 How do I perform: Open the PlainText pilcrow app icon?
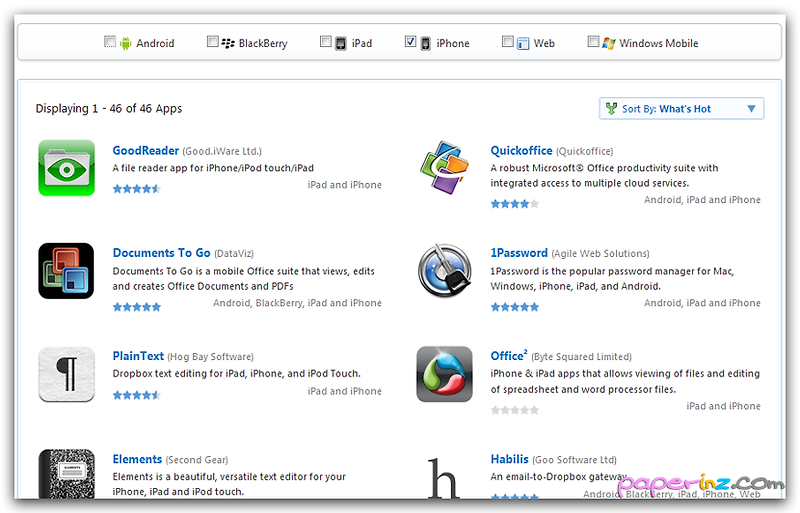[x=66, y=374]
